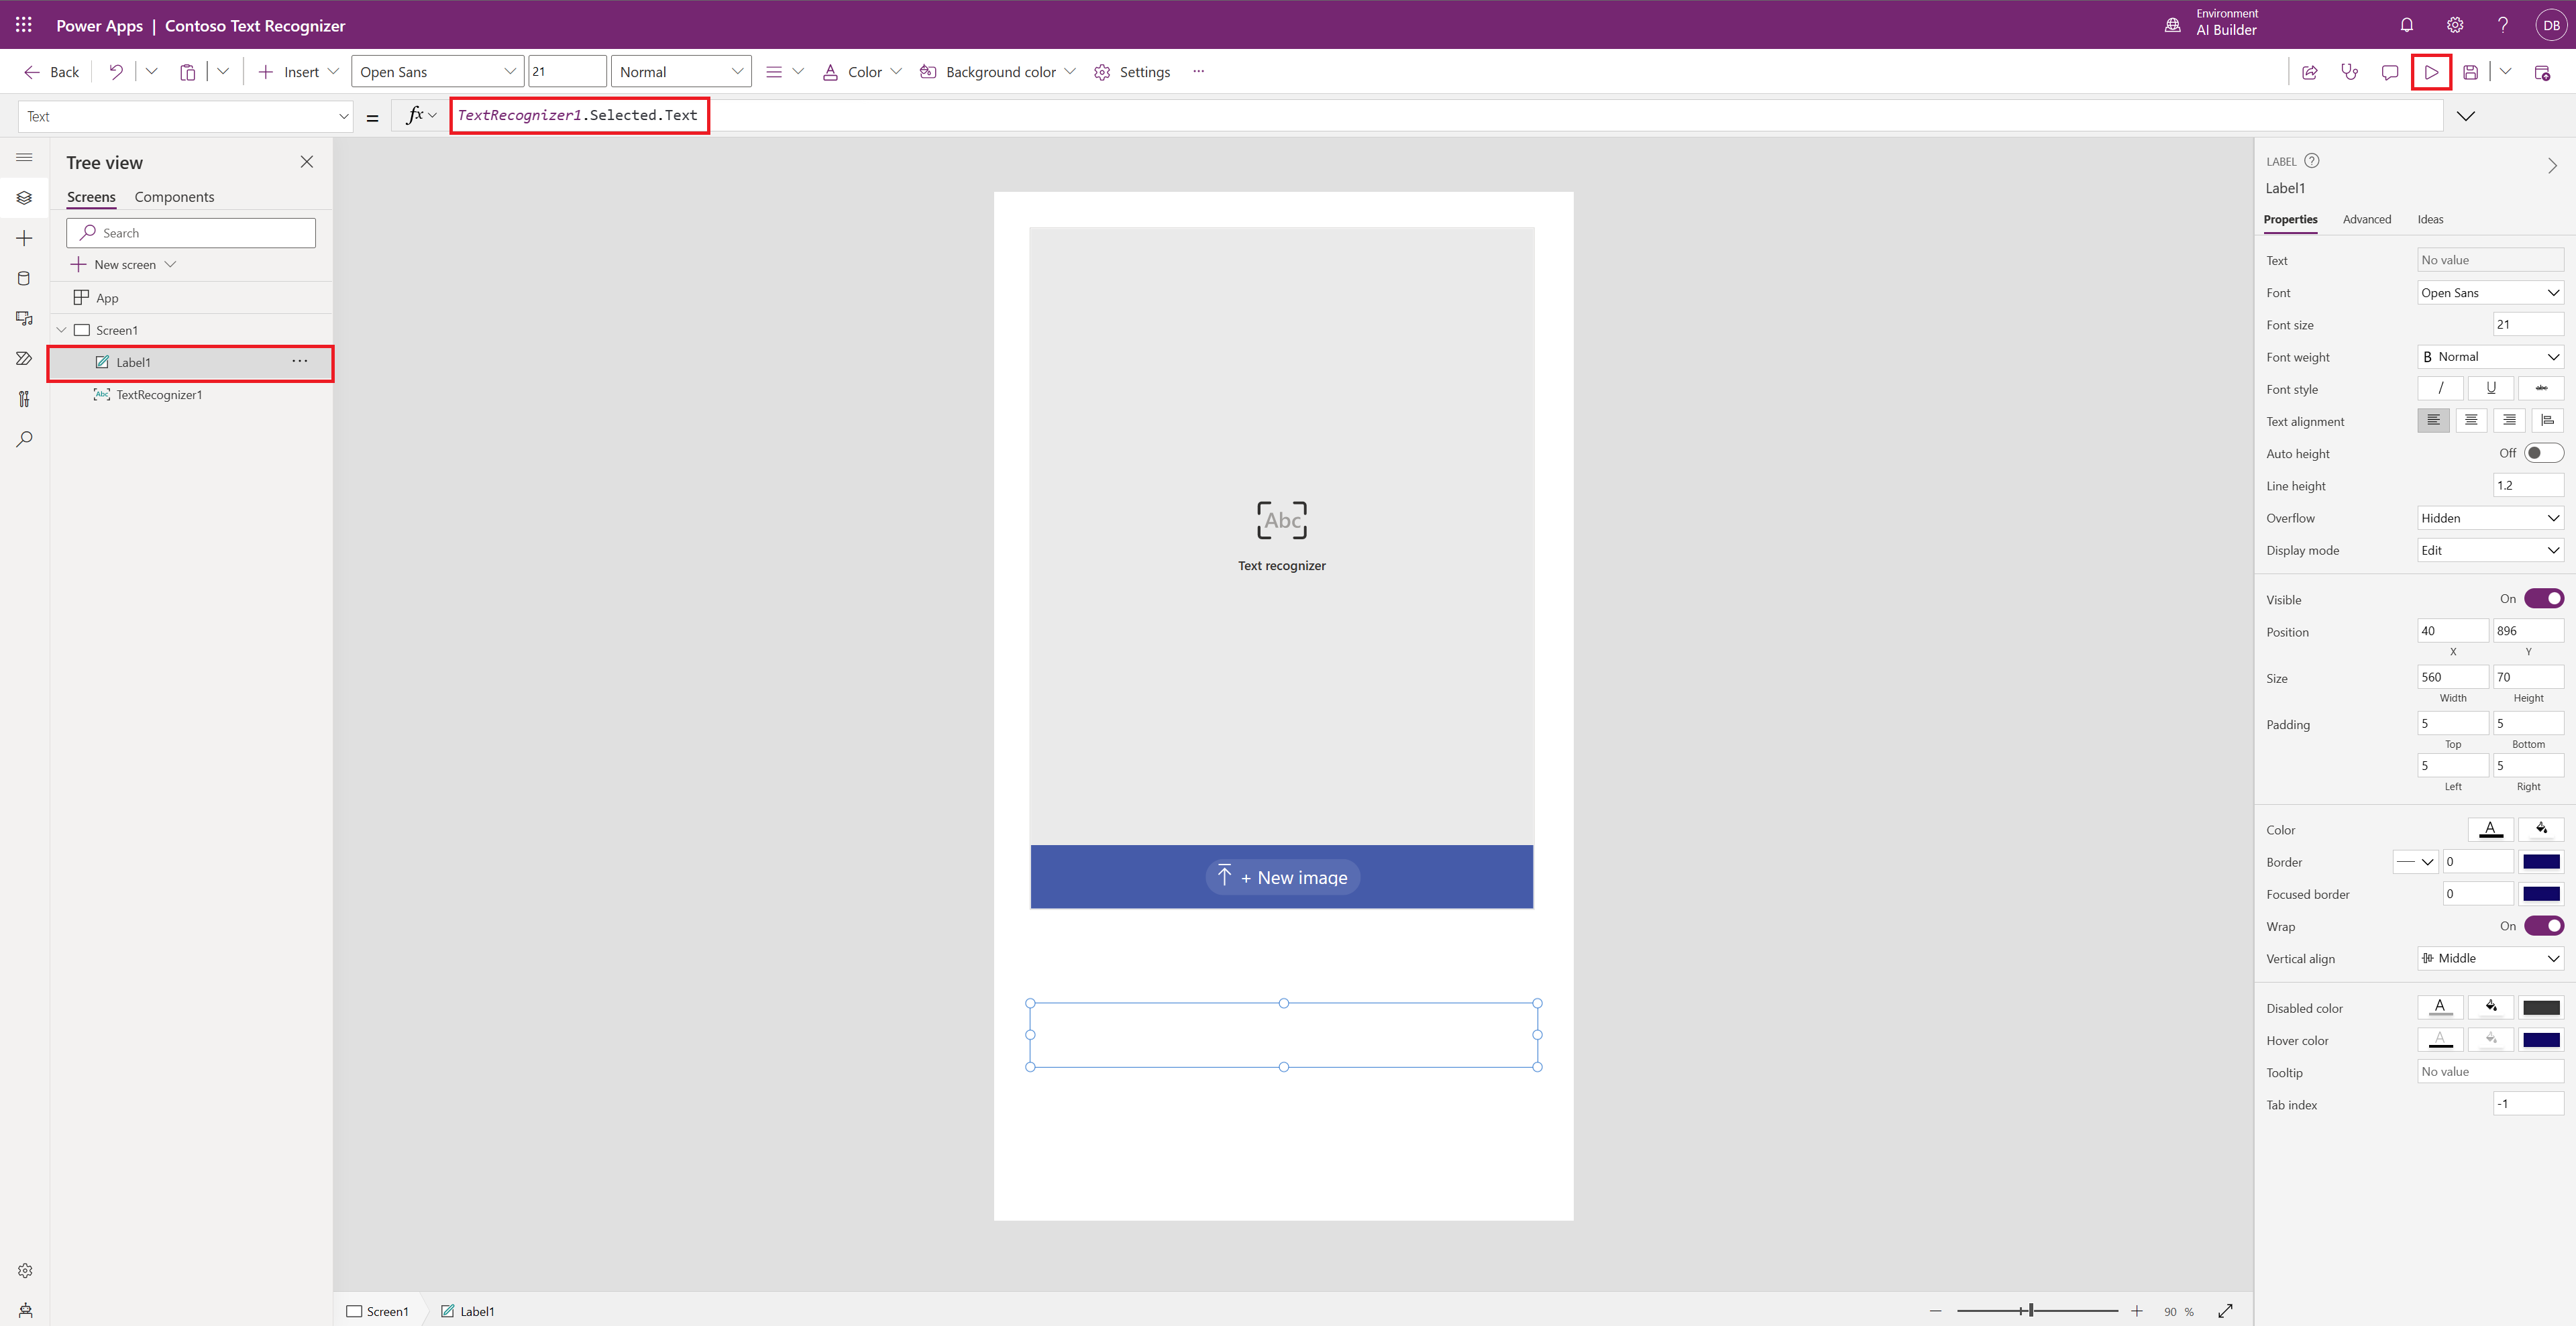
Task: Switch to the Advanced tab in properties
Action: (2366, 218)
